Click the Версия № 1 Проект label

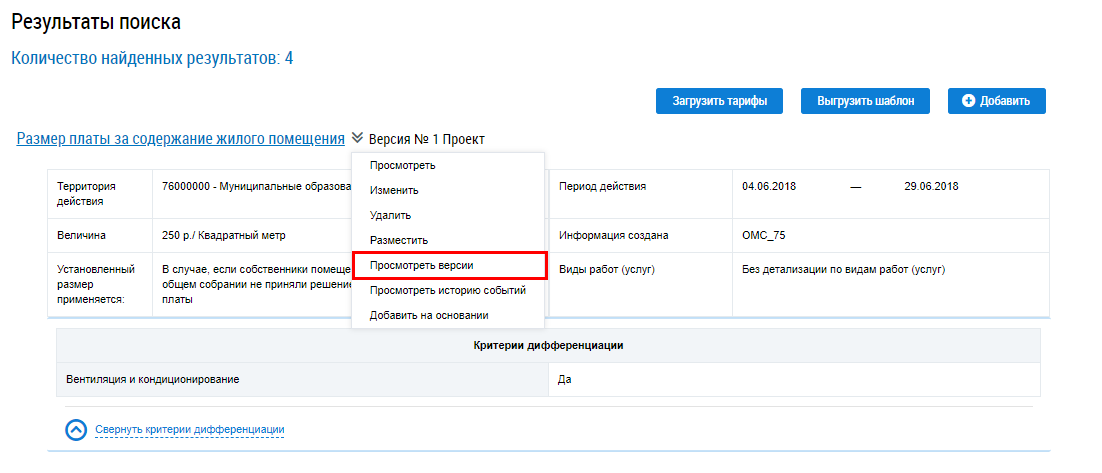coord(426,139)
